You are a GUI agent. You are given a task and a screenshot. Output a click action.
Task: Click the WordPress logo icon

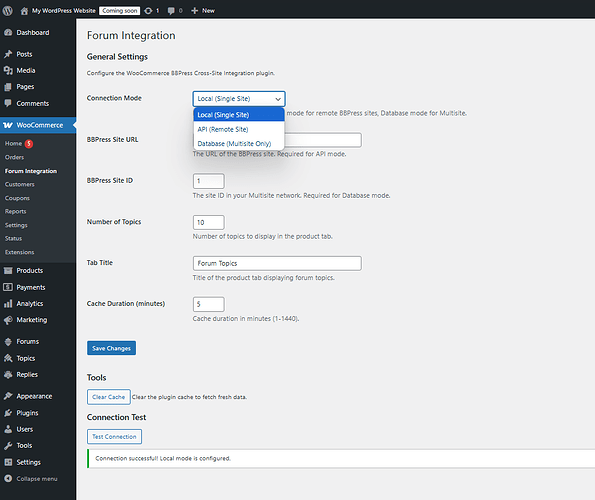click(8, 11)
